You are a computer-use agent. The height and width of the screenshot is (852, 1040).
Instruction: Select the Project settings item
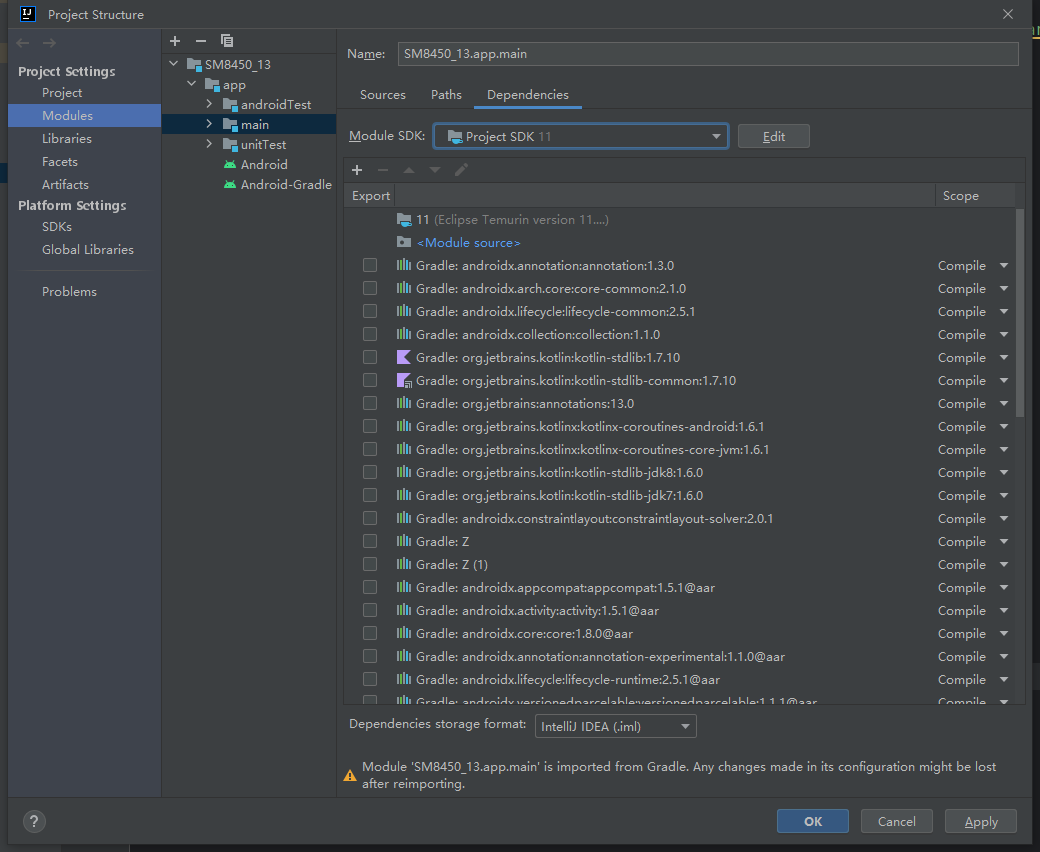[x=62, y=93]
